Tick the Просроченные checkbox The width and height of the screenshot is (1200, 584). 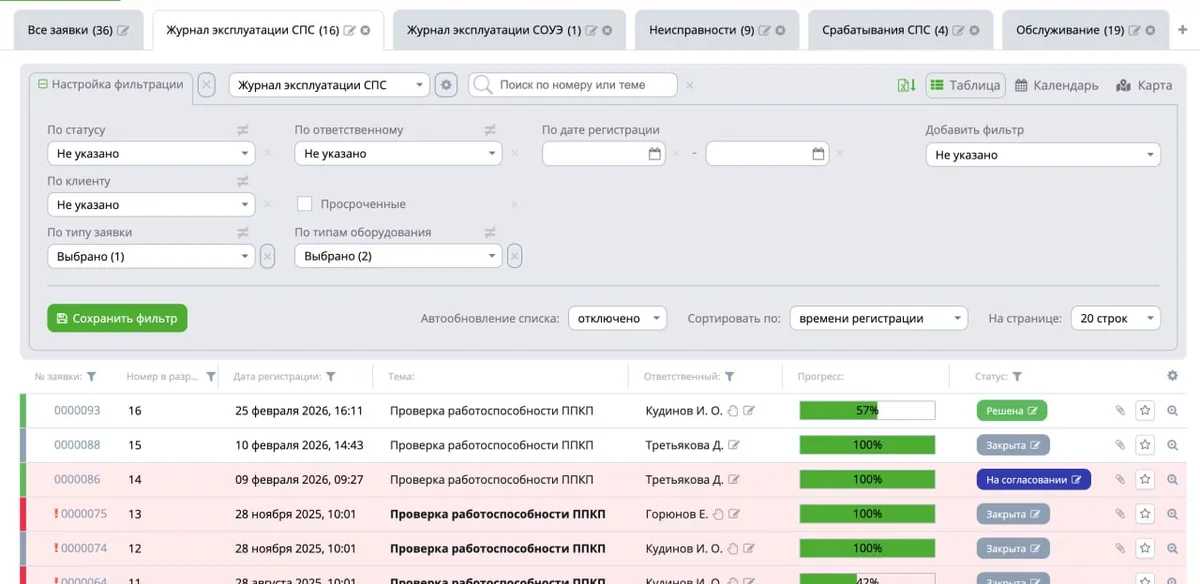click(x=305, y=204)
